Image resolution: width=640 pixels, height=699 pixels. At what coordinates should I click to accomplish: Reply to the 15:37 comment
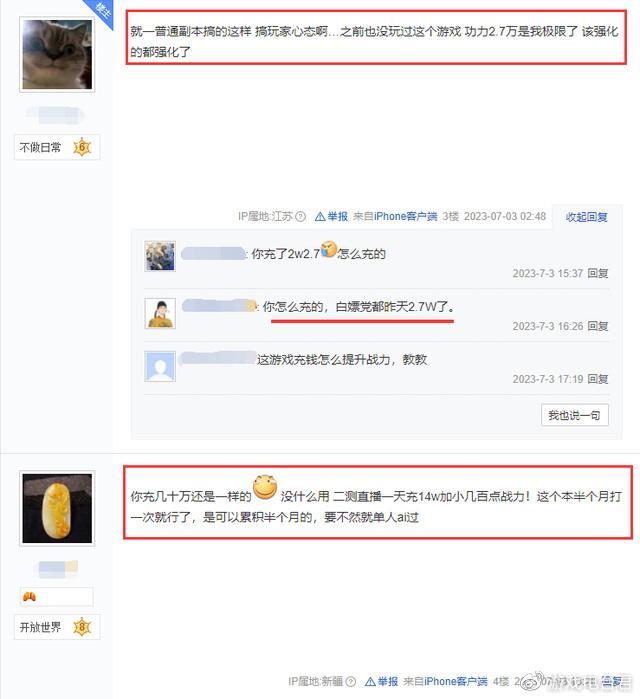[598, 273]
